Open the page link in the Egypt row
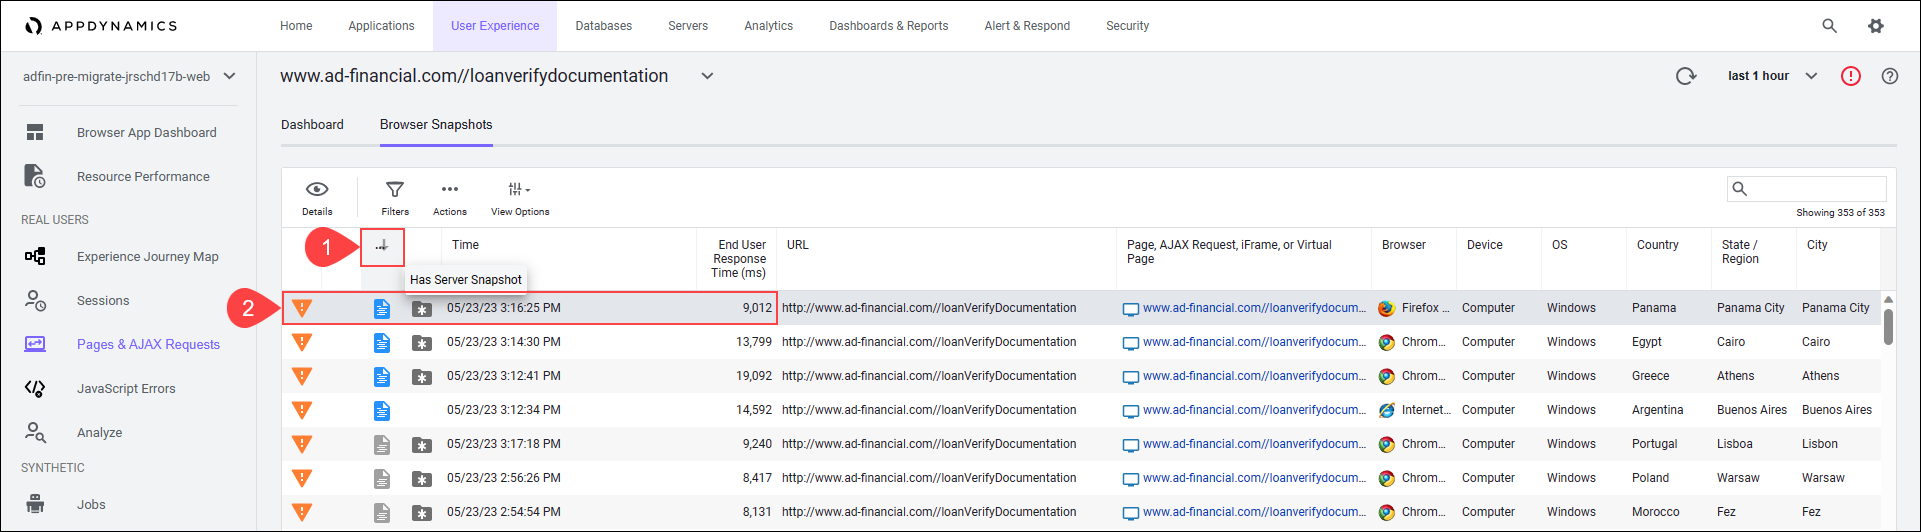The height and width of the screenshot is (532, 1921). click(1253, 342)
